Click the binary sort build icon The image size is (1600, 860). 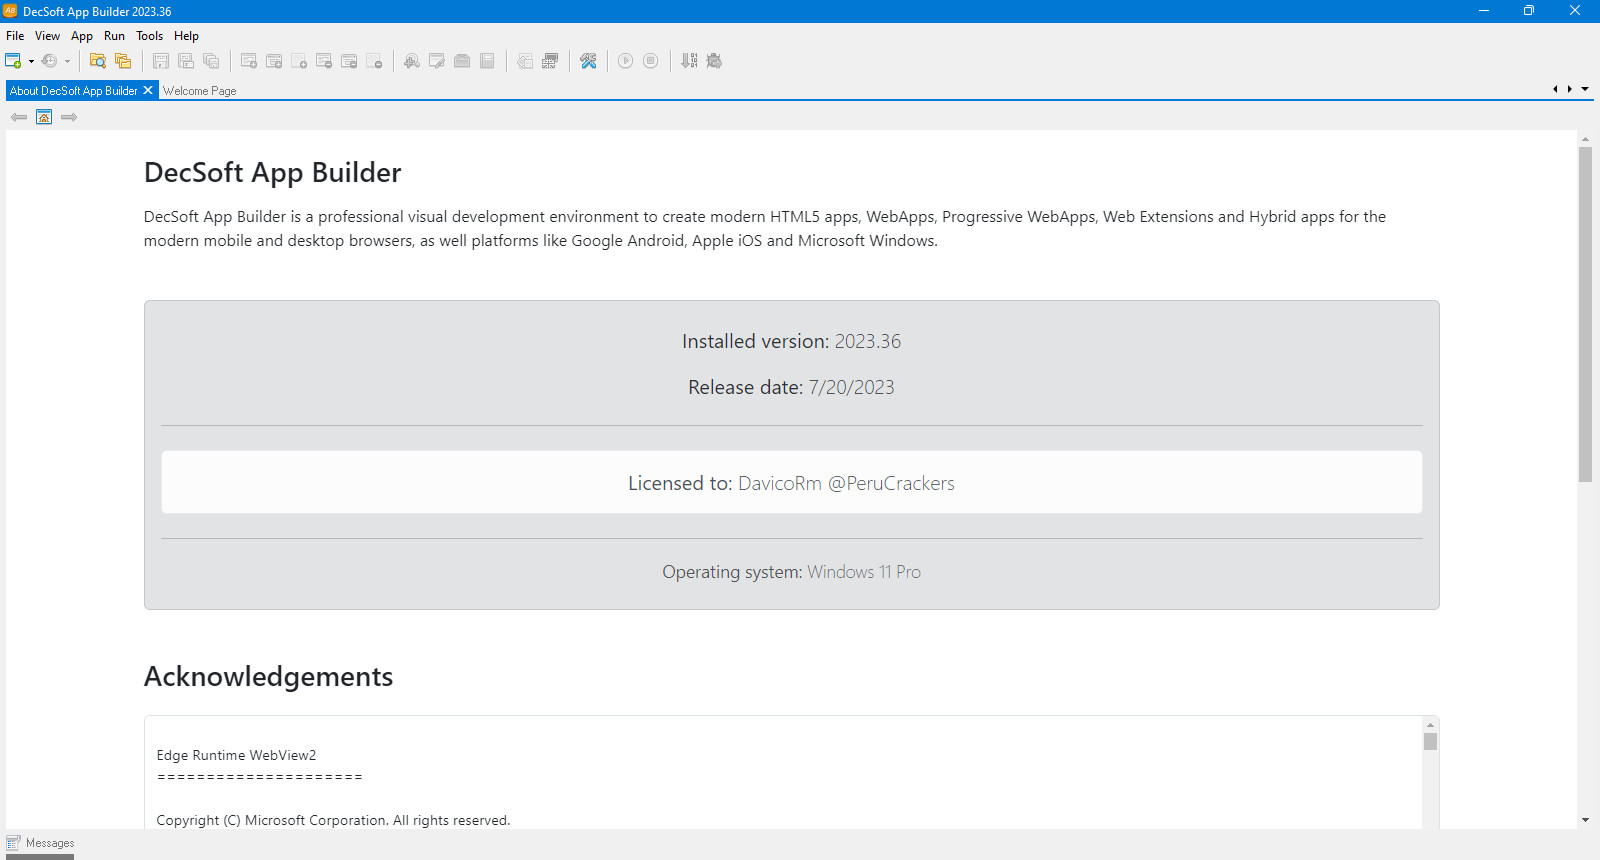[689, 61]
